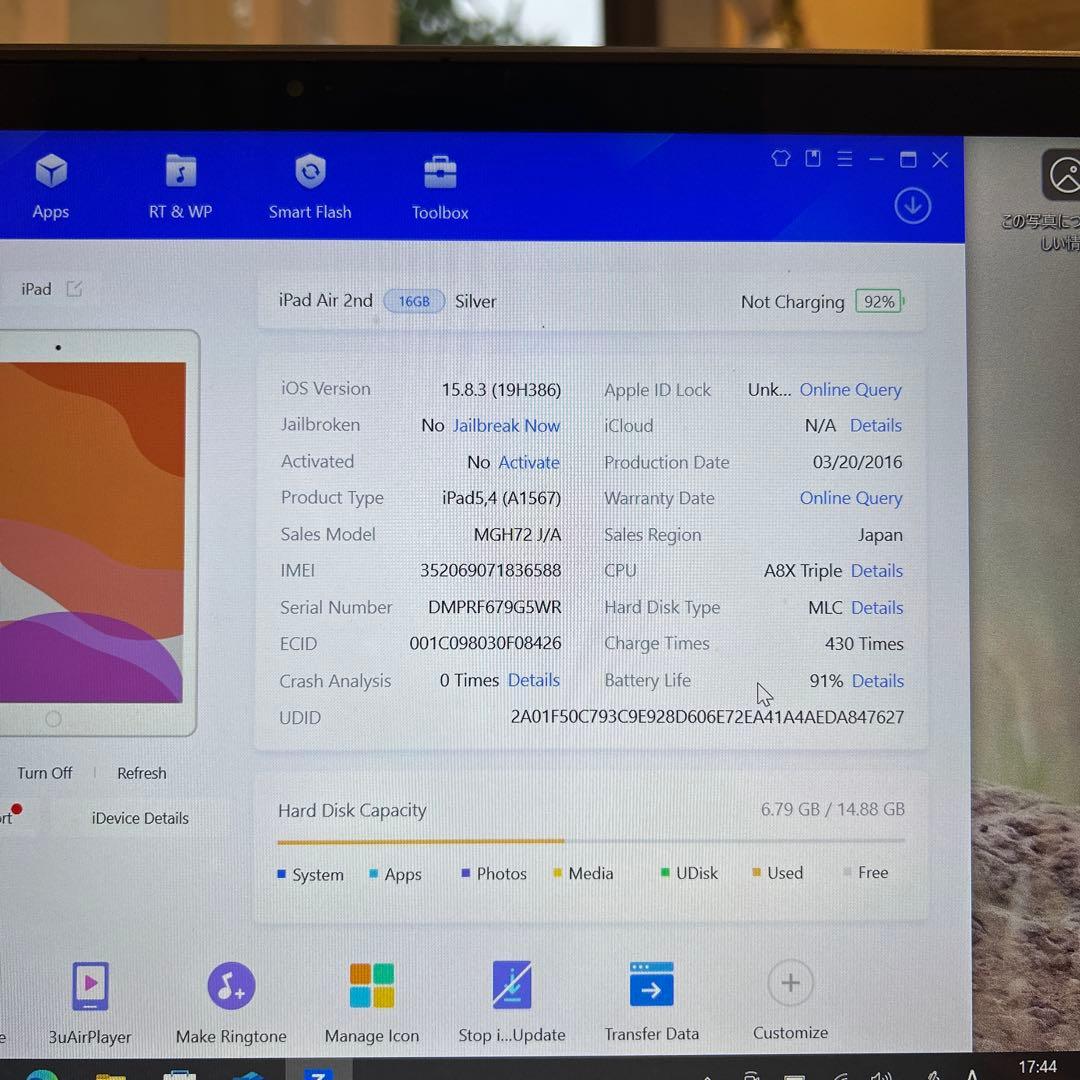The width and height of the screenshot is (1080, 1080).
Task: Switch to the iDevice Details tab
Action: click(139, 818)
